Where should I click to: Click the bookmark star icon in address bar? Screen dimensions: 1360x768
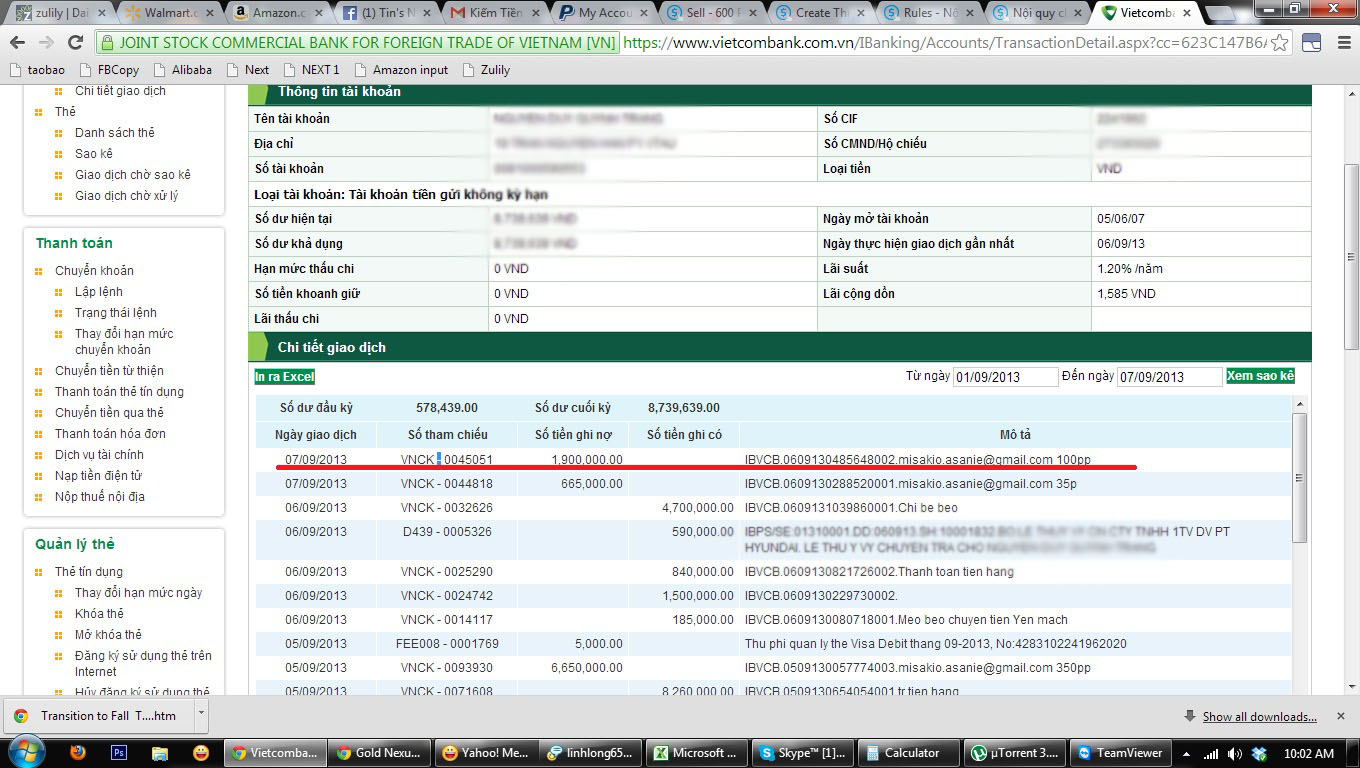[x=1279, y=43]
